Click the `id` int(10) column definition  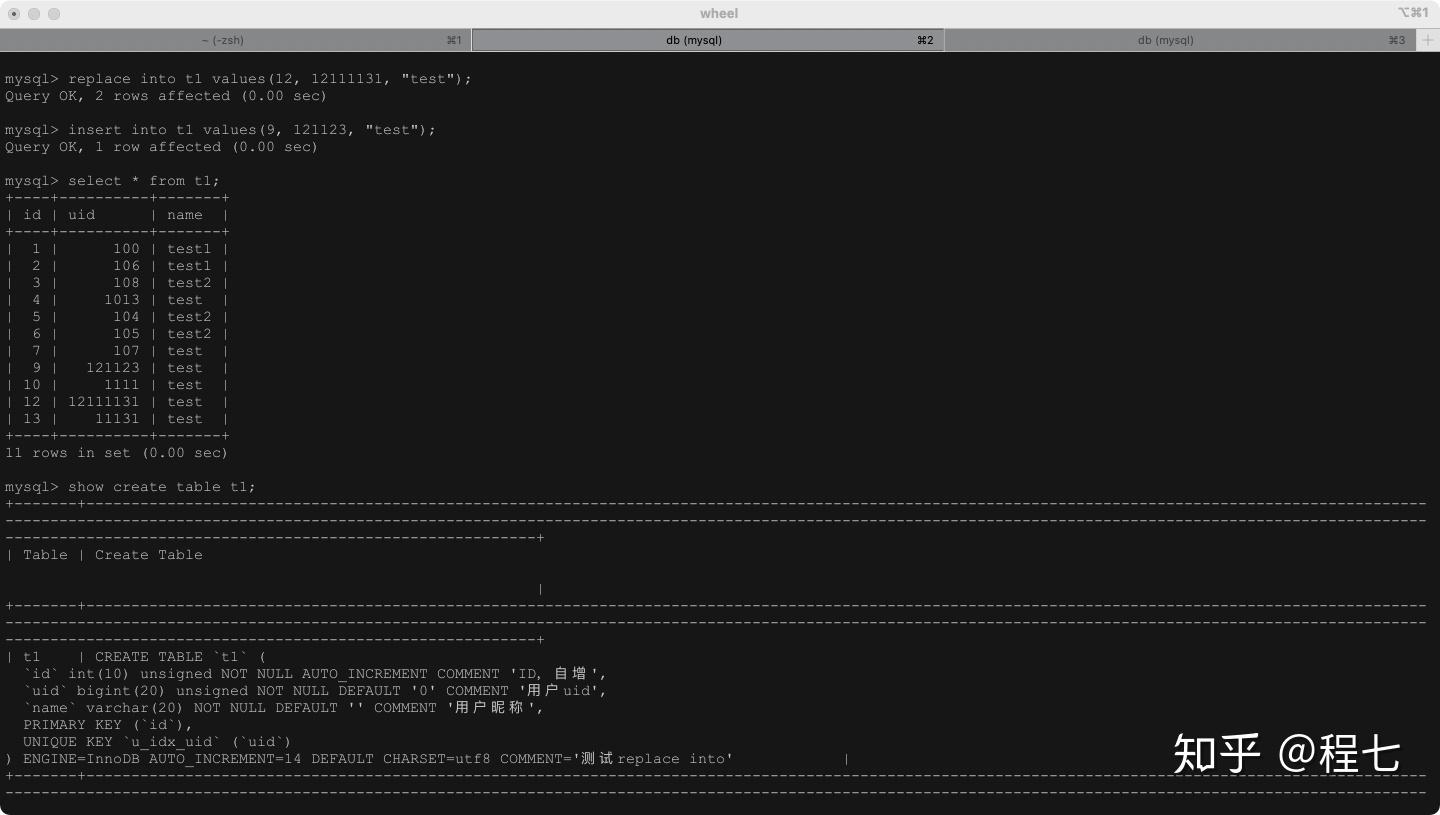pos(315,674)
